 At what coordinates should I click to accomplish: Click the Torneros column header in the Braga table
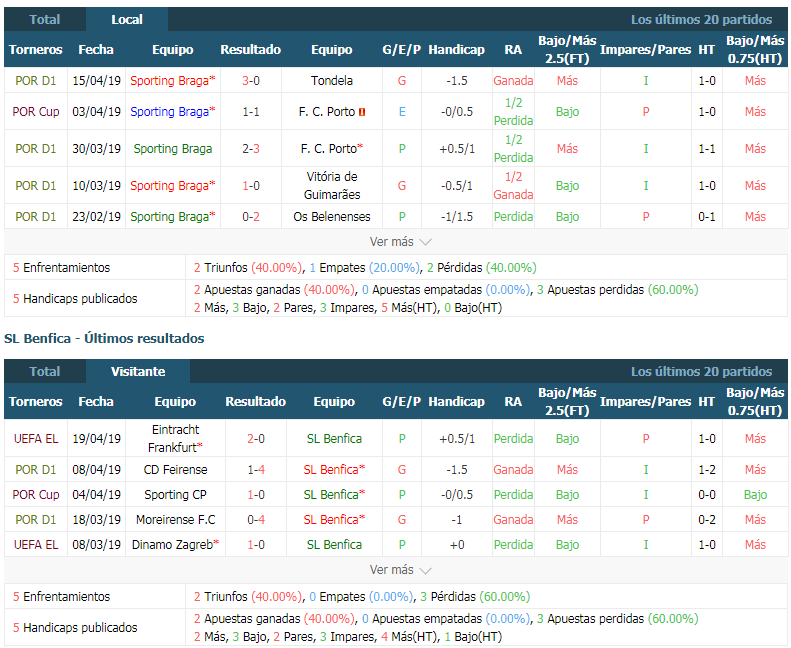(x=35, y=49)
